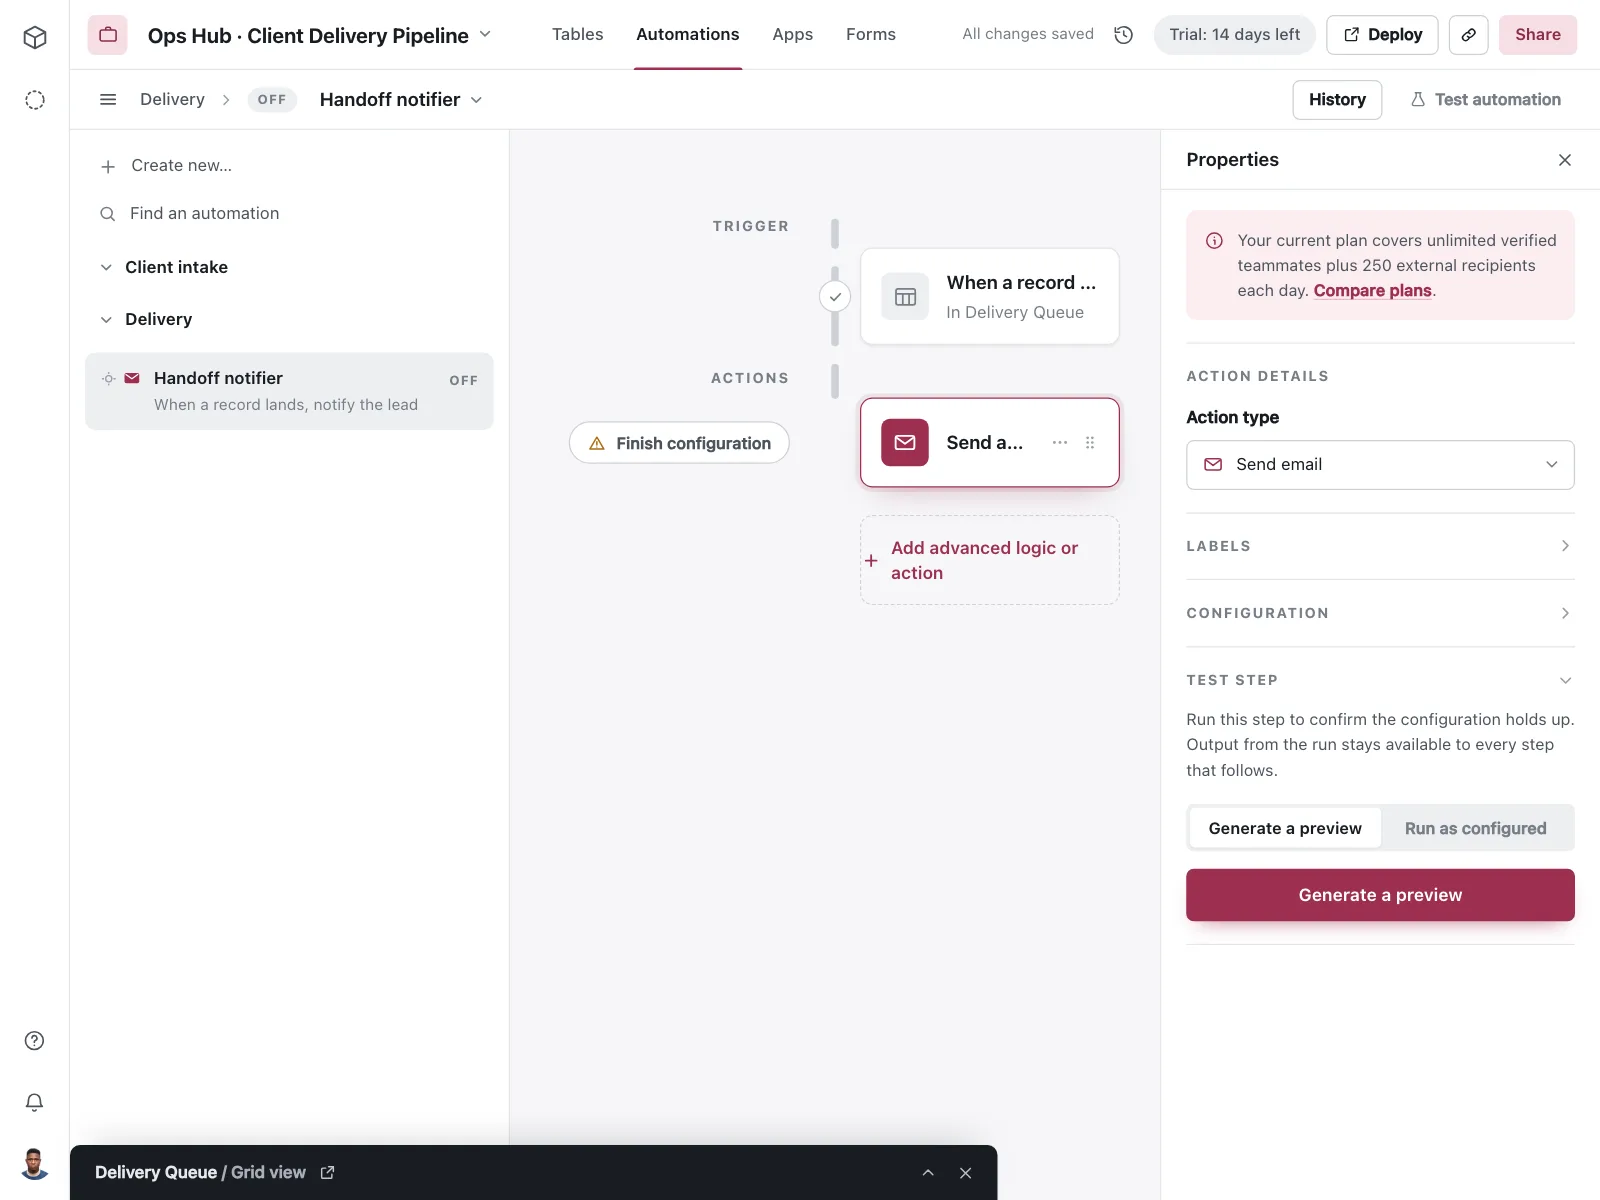The image size is (1600, 1200).
Task: Switch to the Apps tab
Action: point(792,34)
